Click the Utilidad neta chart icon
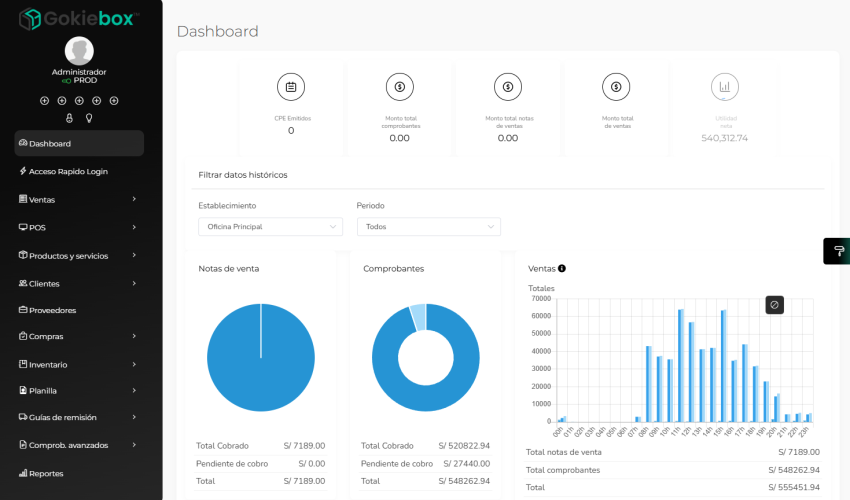 pyautogui.click(x=724, y=87)
